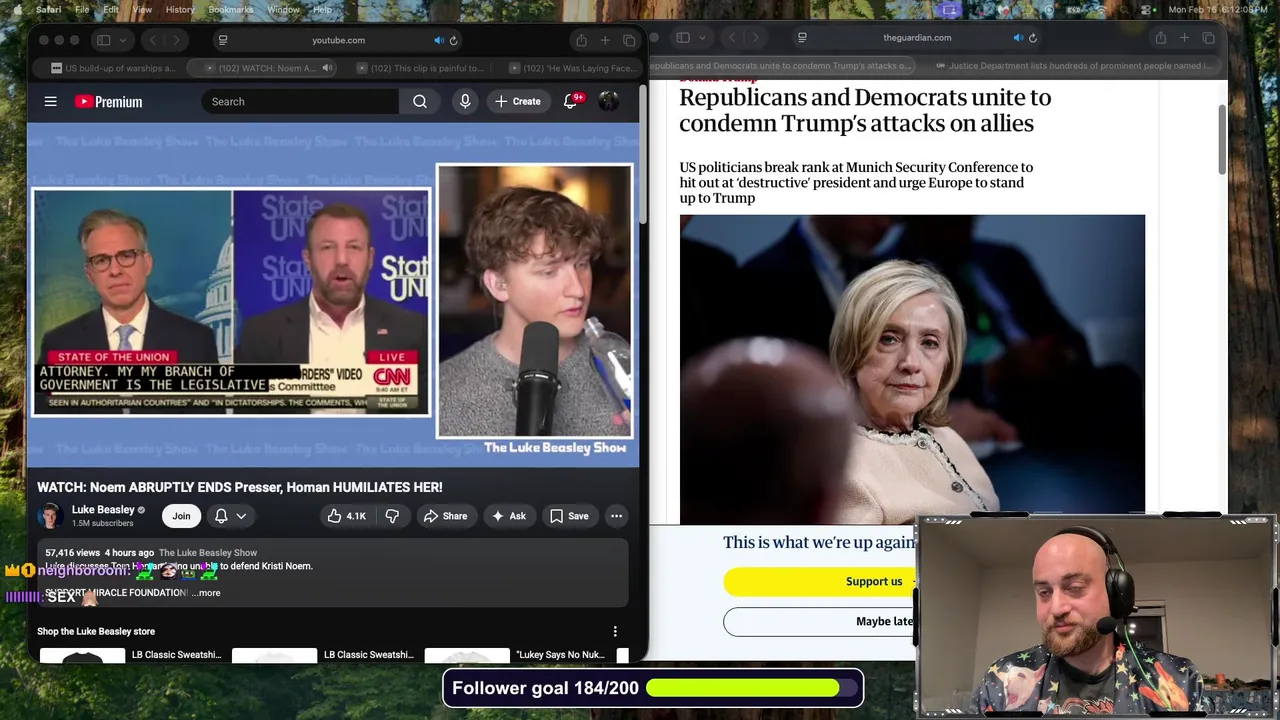Click the youtube.com address bar
The image size is (1280, 720).
(x=338, y=40)
